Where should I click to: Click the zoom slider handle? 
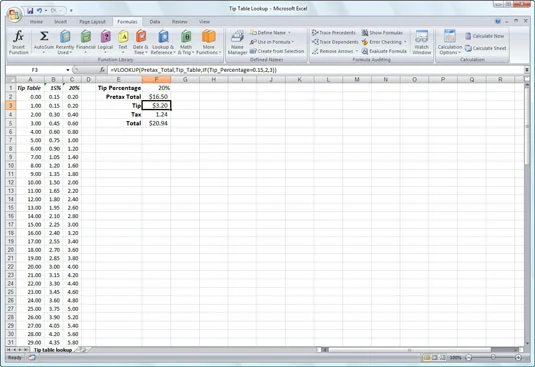click(493, 357)
